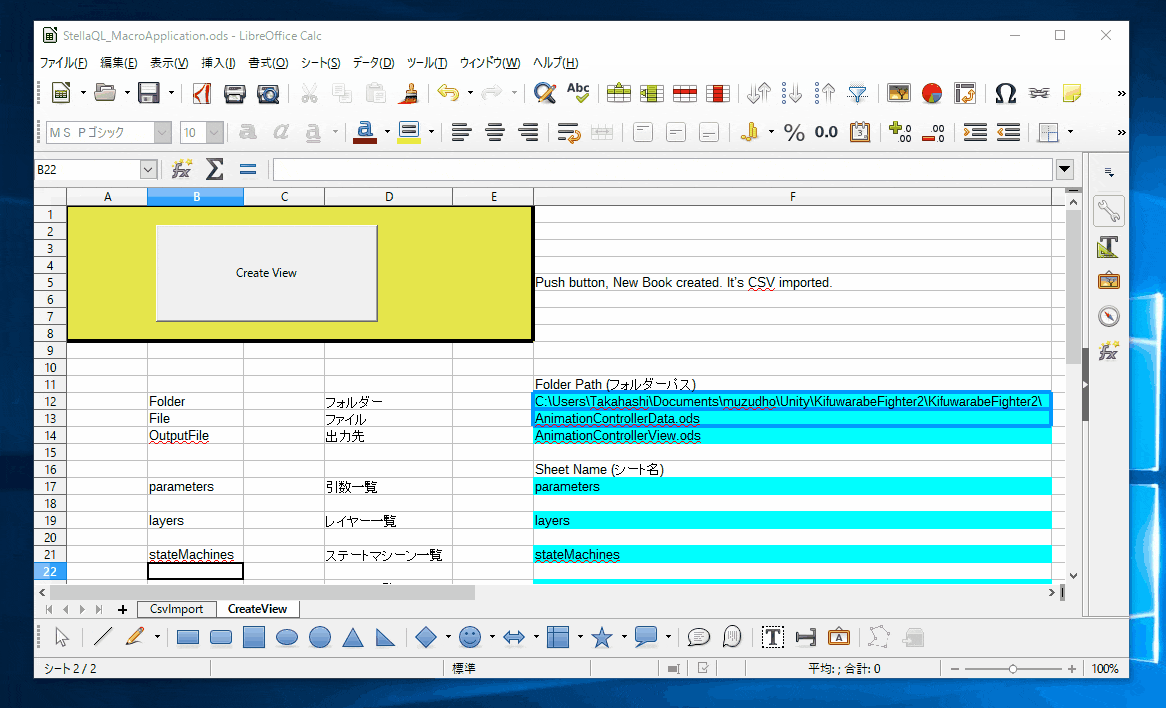Select column header F
Screen dimensions: 1166x708
point(793,196)
